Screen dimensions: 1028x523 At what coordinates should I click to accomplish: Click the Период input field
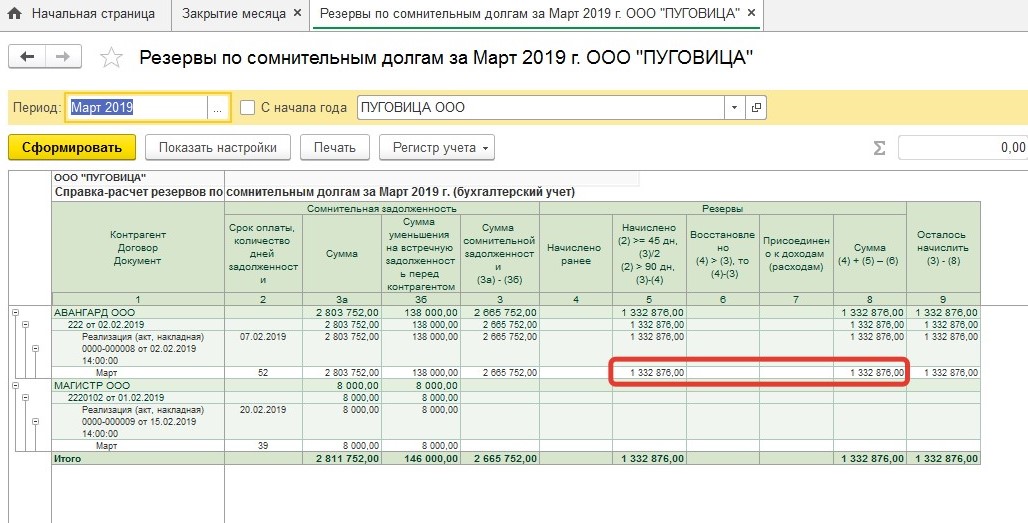[135, 108]
